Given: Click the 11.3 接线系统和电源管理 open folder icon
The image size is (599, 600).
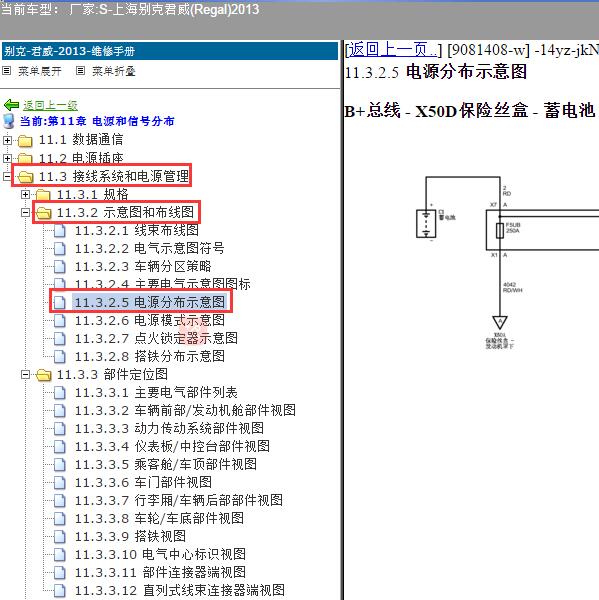Looking at the screenshot, I should coord(25,177).
